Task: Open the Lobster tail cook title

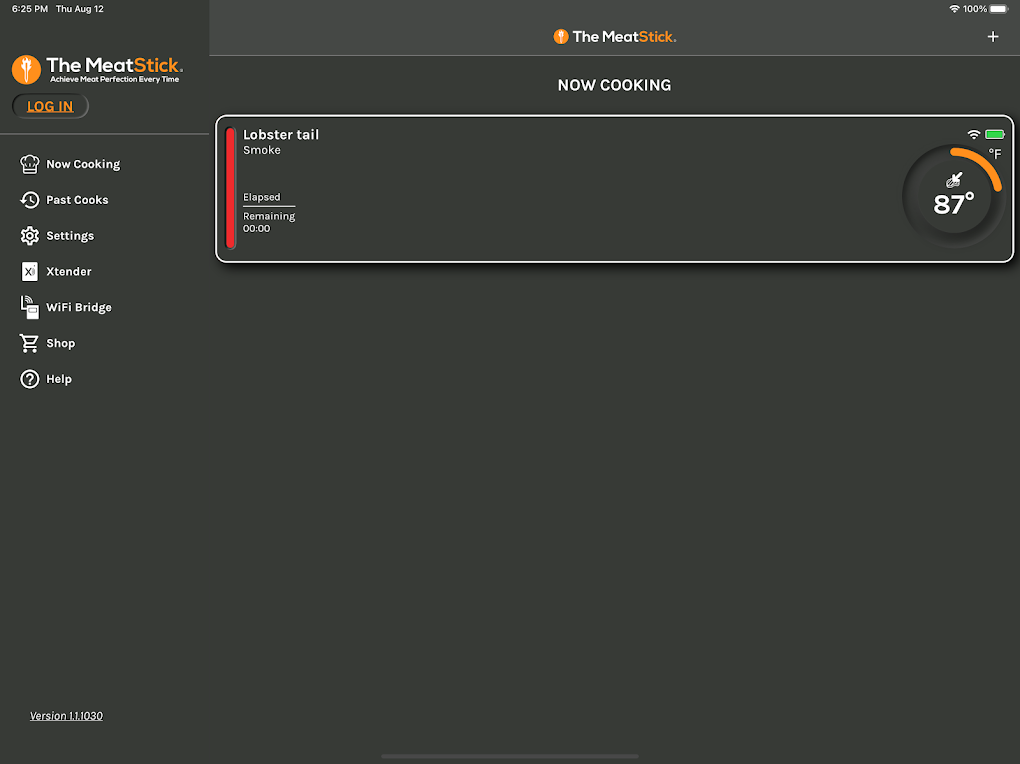Action: click(x=281, y=135)
